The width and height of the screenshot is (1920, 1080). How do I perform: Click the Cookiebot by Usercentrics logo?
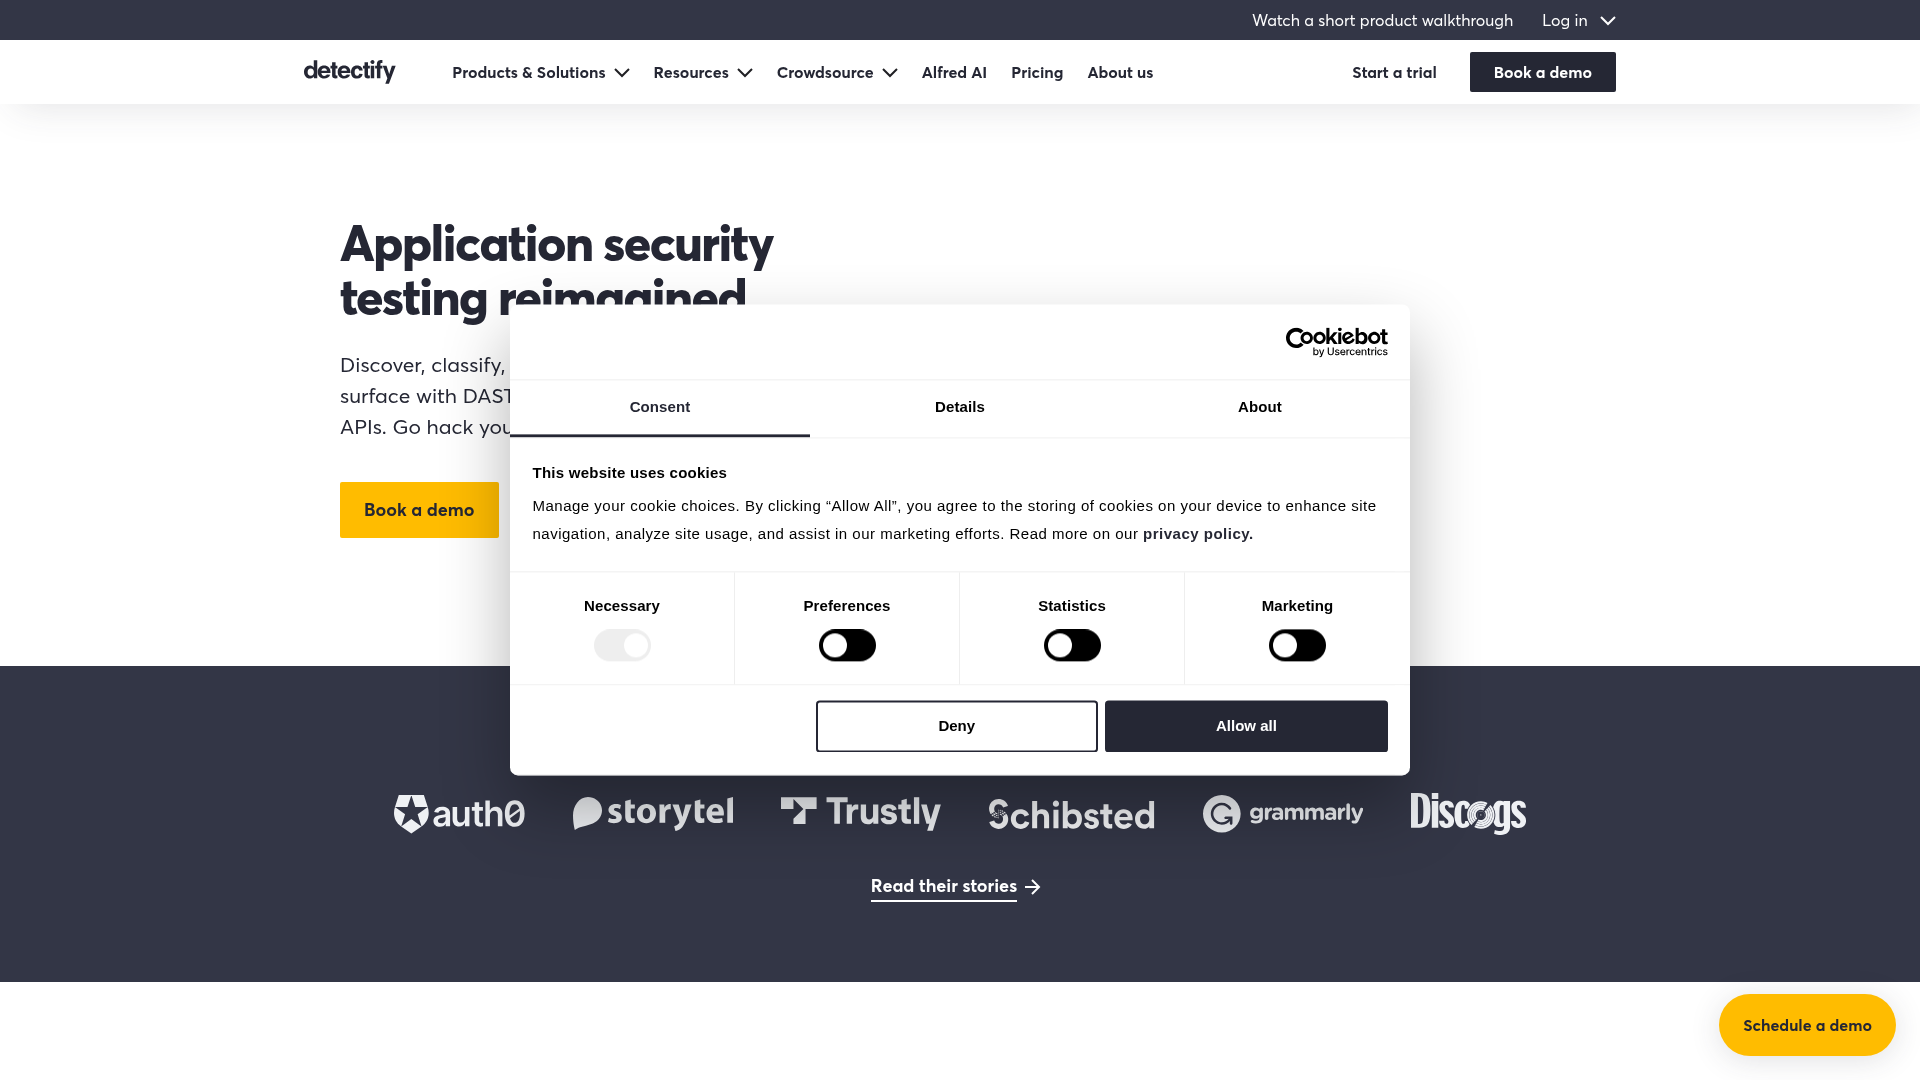pos(1337,341)
